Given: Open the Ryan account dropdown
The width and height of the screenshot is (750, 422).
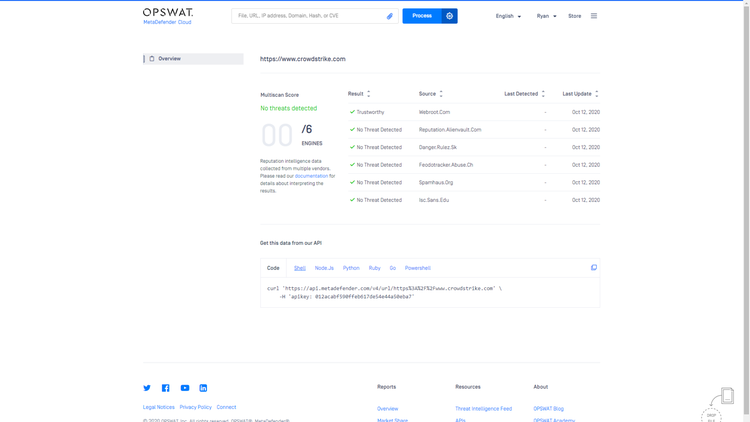Looking at the screenshot, I should [546, 16].
